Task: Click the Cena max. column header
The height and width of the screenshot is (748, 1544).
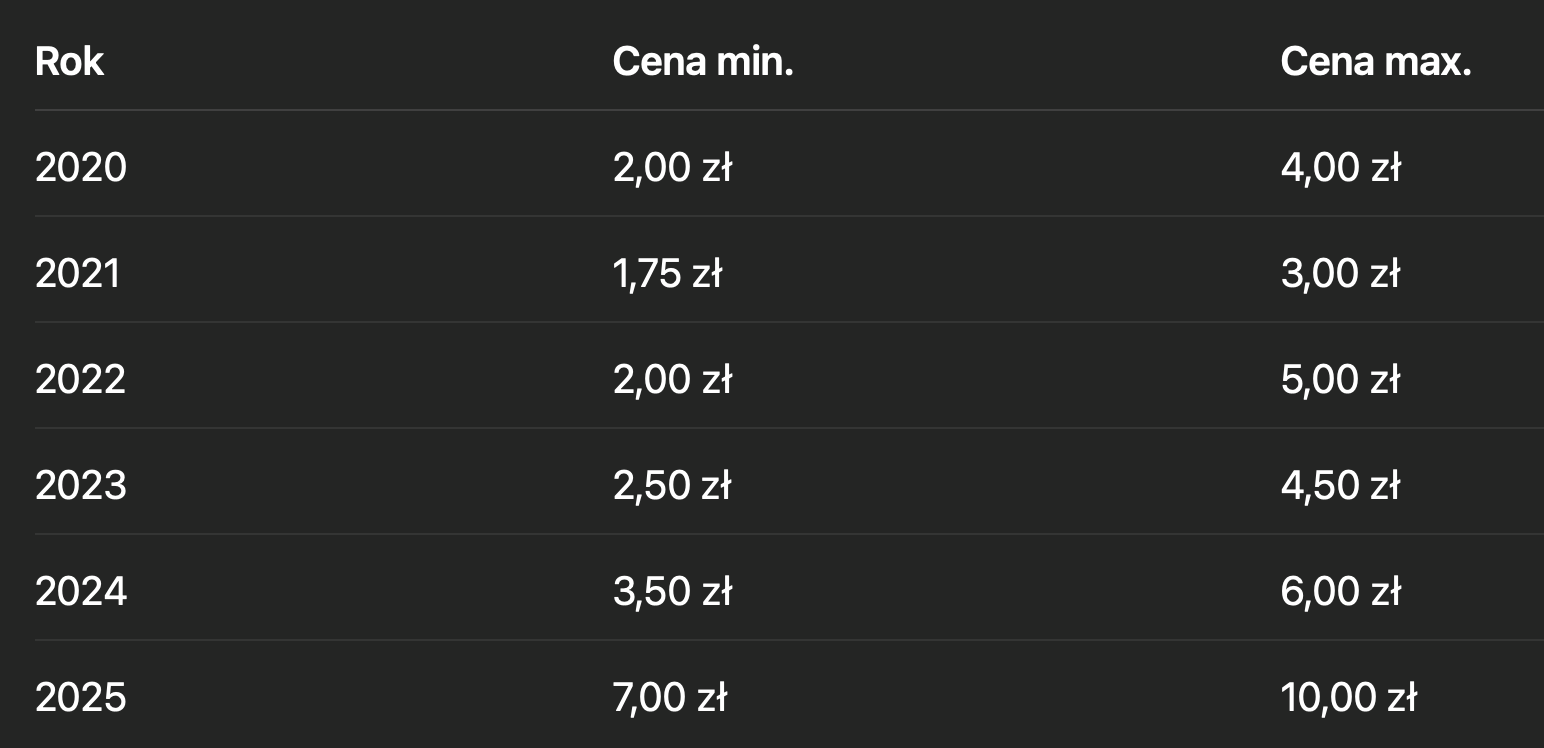Action: [x=1376, y=62]
